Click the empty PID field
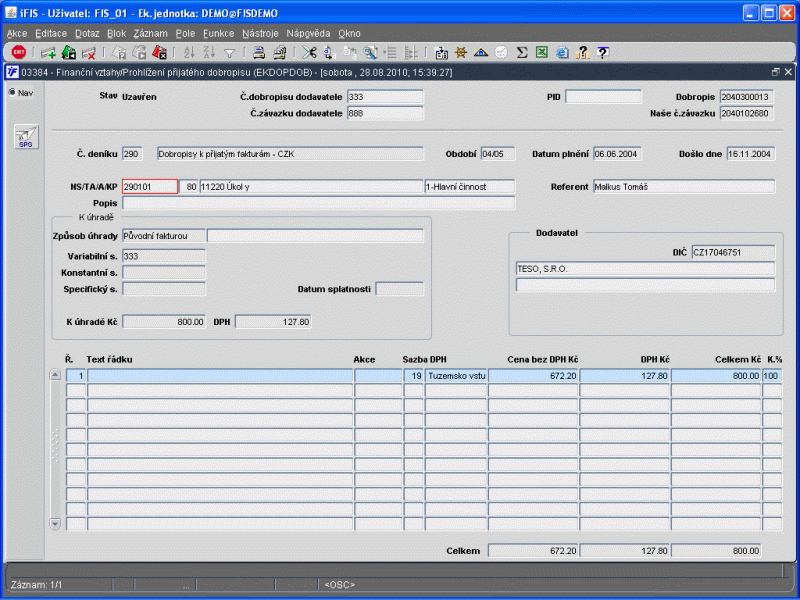800x600 pixels. [x=603, y=97]
